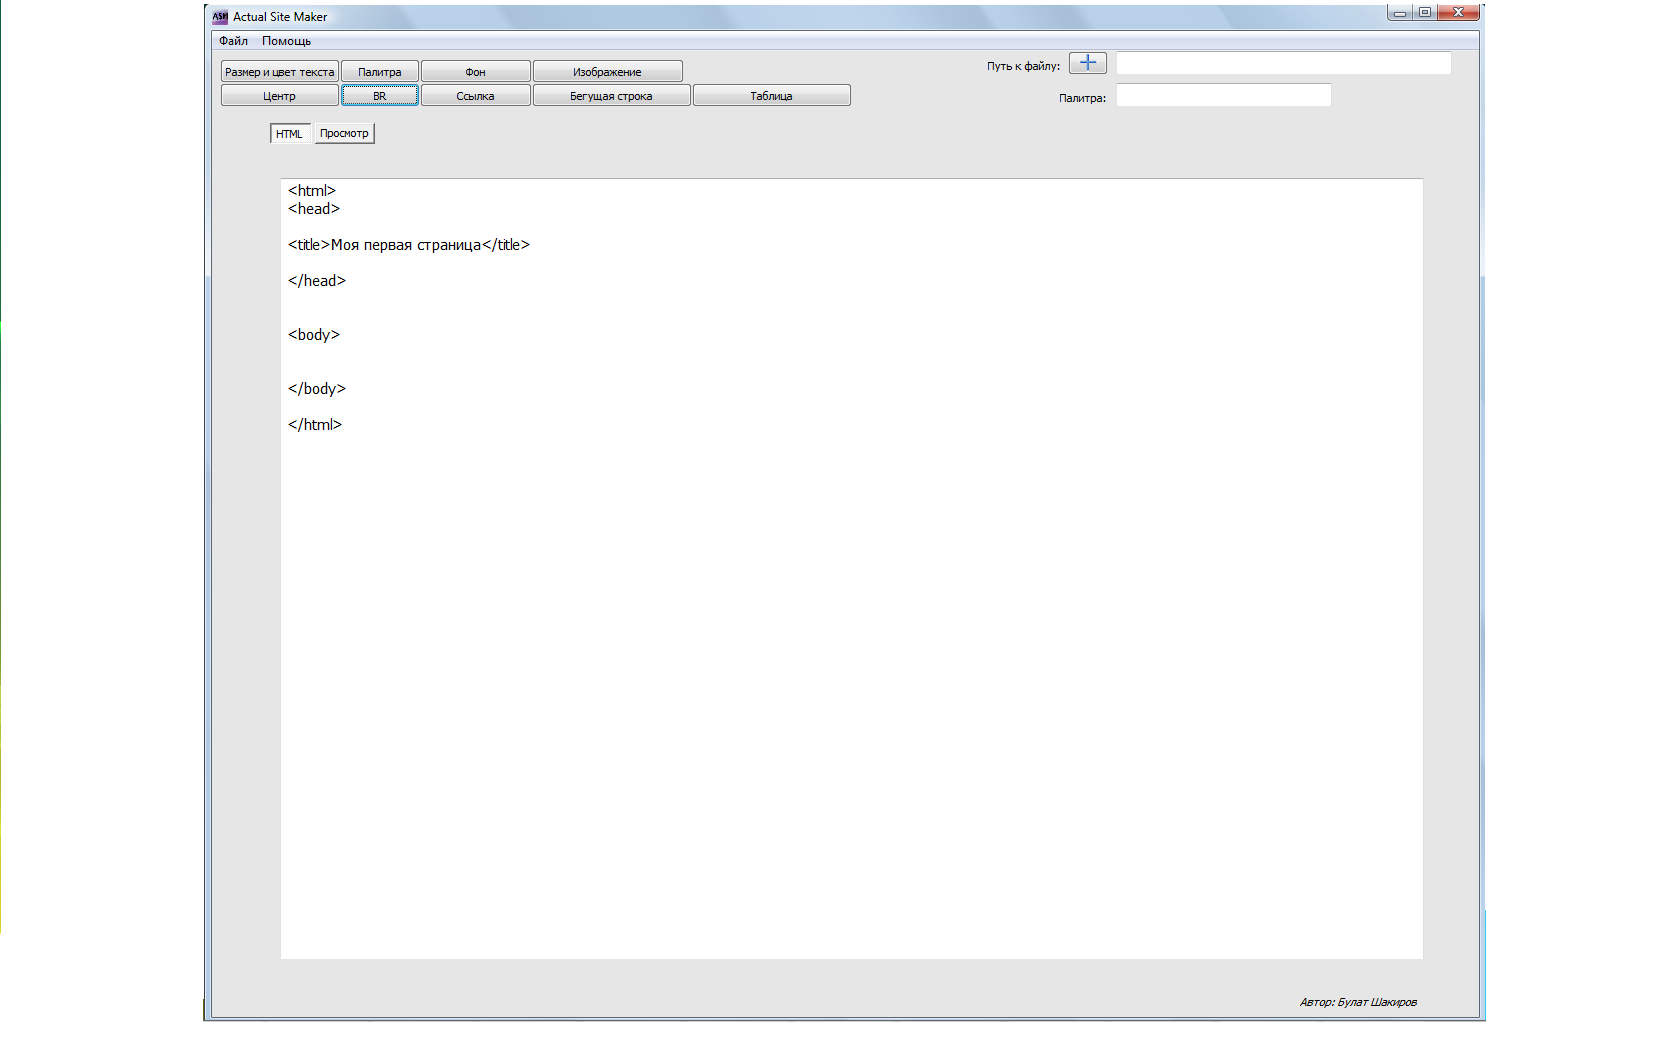Viewport: 1680px width, 1050px height.
Task: Click the Actual Site Maker title bar icon
Action: [220, 17]
